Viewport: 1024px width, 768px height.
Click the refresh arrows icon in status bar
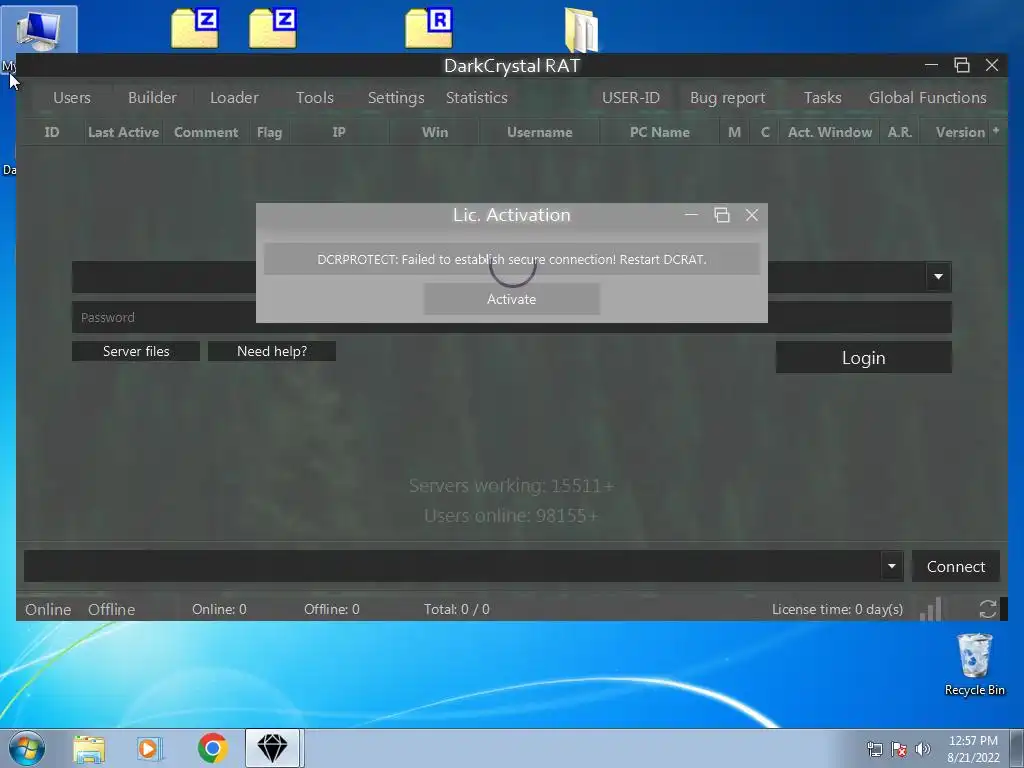pos(987,609)
